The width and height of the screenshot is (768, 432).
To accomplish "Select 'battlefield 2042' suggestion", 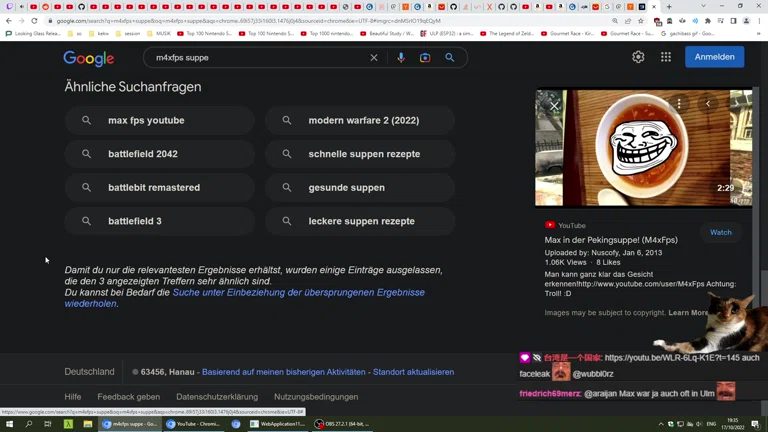I will point(160,154).
